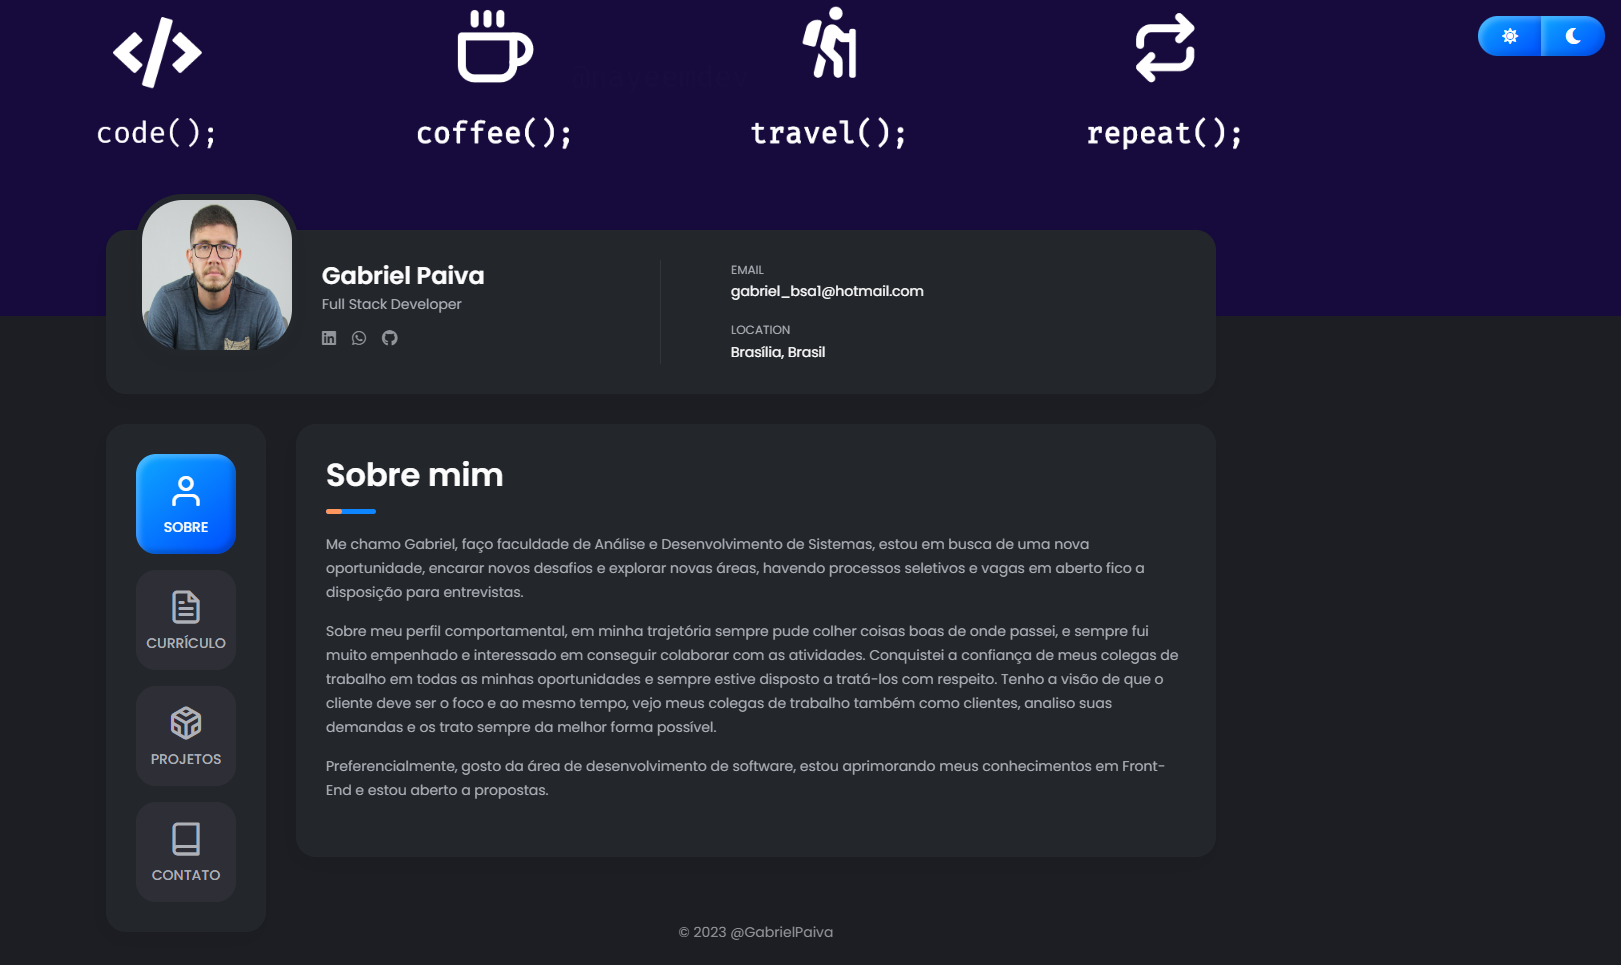Image resolution: width=1621 pixels, height=965 pixels.
Task: Click the Gabriel Paiva name heading
Action: coord(403,275)
